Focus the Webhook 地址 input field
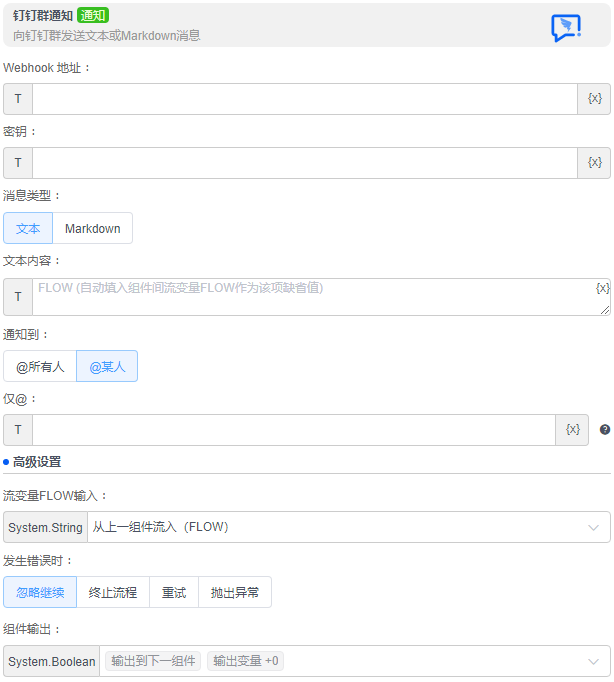Viewport: 614px width, 682px height. [x=305, y=99]
